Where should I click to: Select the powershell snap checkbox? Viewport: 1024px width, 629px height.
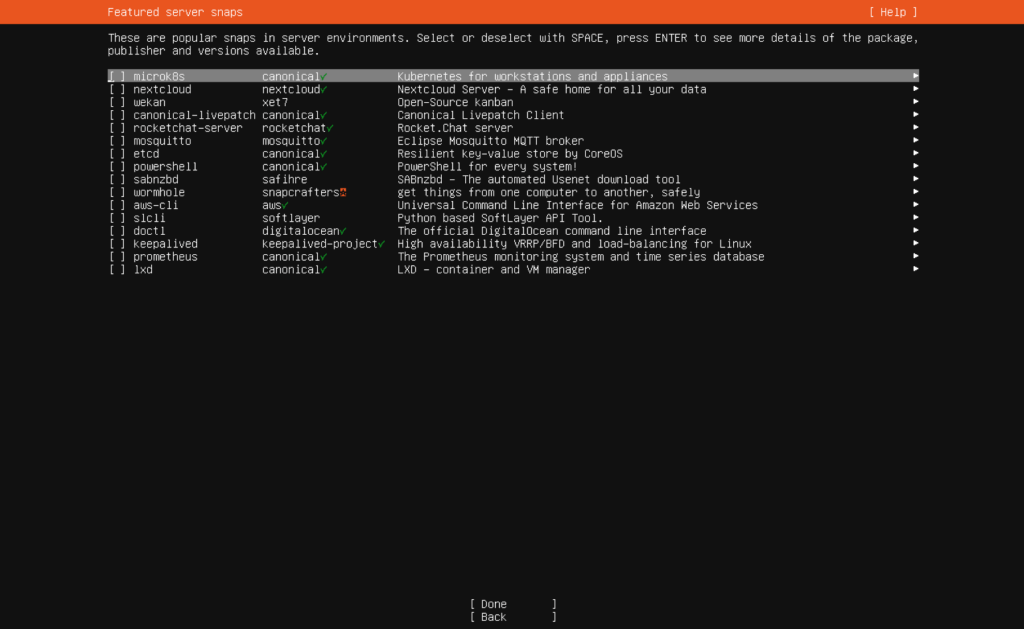pos(117,167)
